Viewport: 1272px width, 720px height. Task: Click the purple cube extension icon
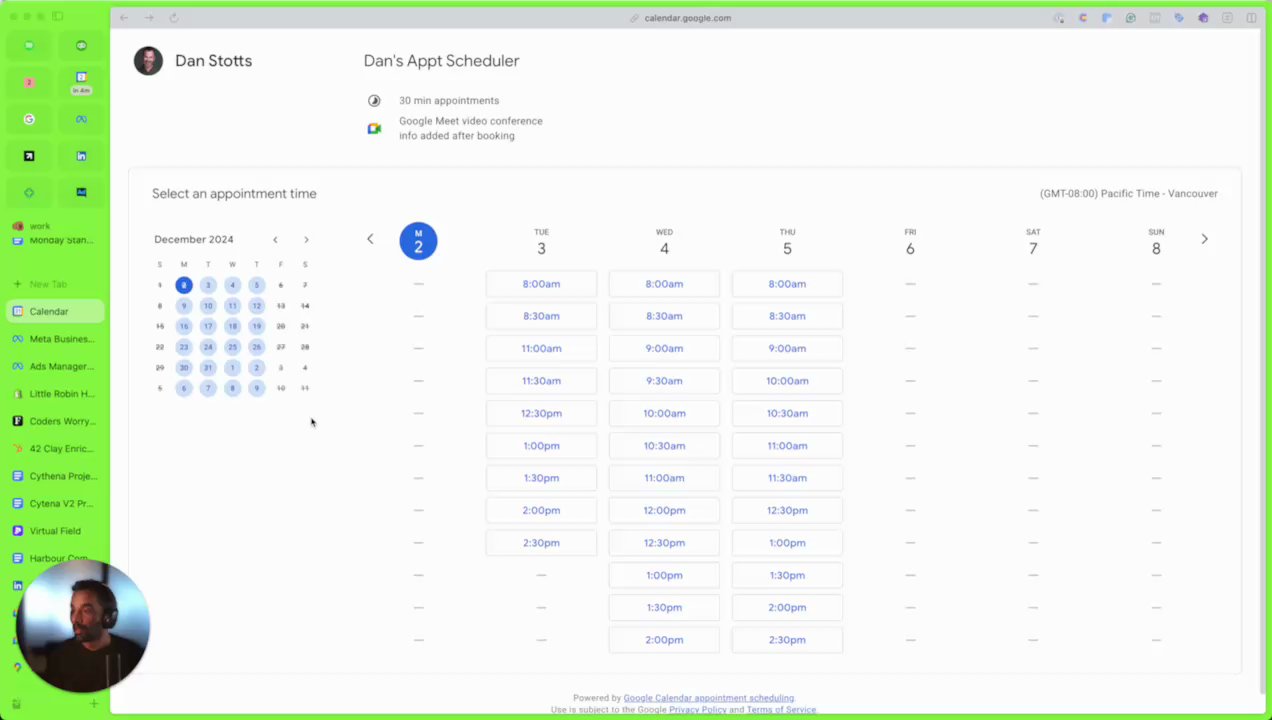tap(1203, 18)
